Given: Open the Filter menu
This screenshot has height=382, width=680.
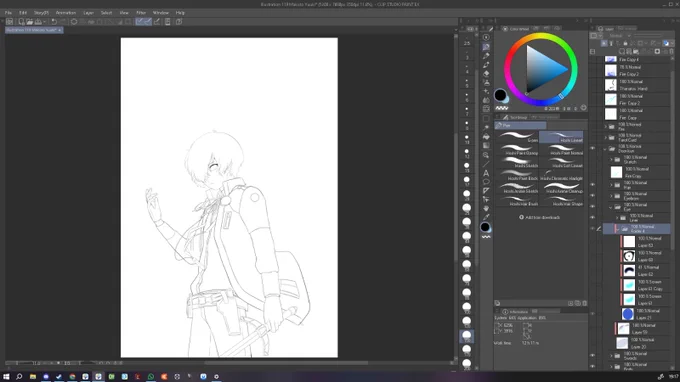Looking at the screenshot, I should pyautogui.click(x=141, y=13).
